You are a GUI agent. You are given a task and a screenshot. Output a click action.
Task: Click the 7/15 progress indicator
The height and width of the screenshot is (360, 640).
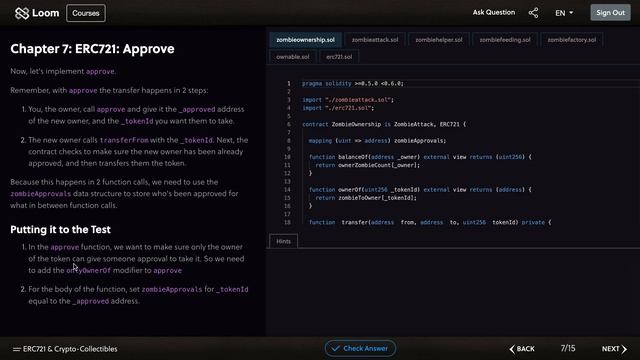point(568,348)
